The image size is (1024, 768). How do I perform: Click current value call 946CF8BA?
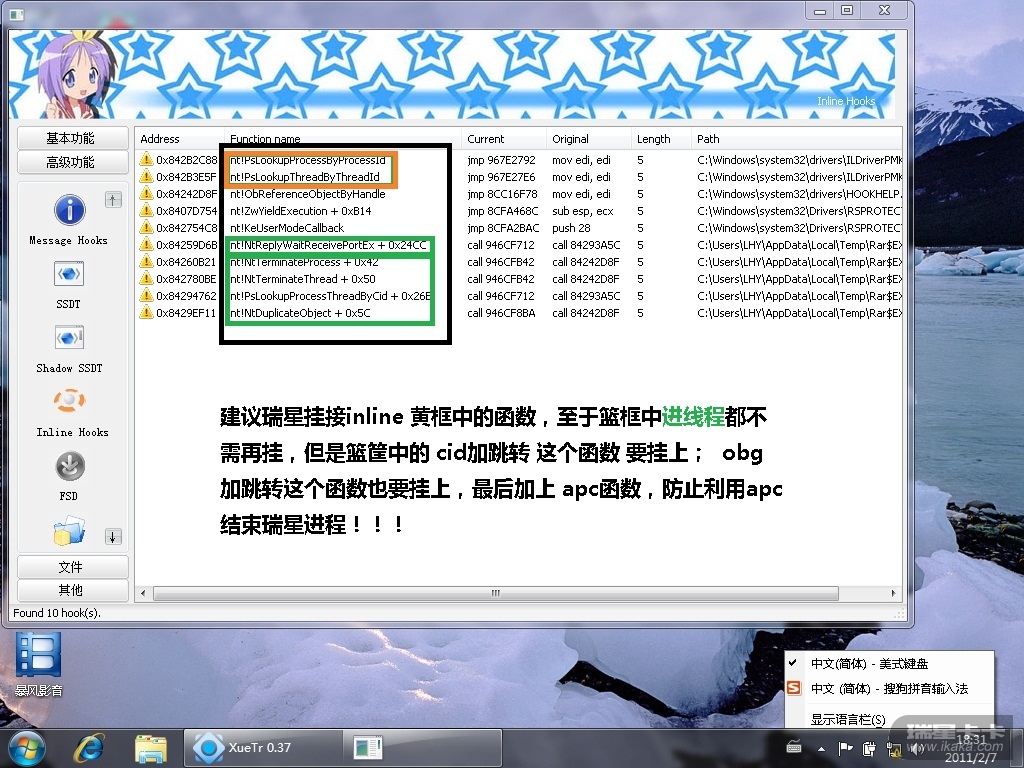click(x=501, y=312)
